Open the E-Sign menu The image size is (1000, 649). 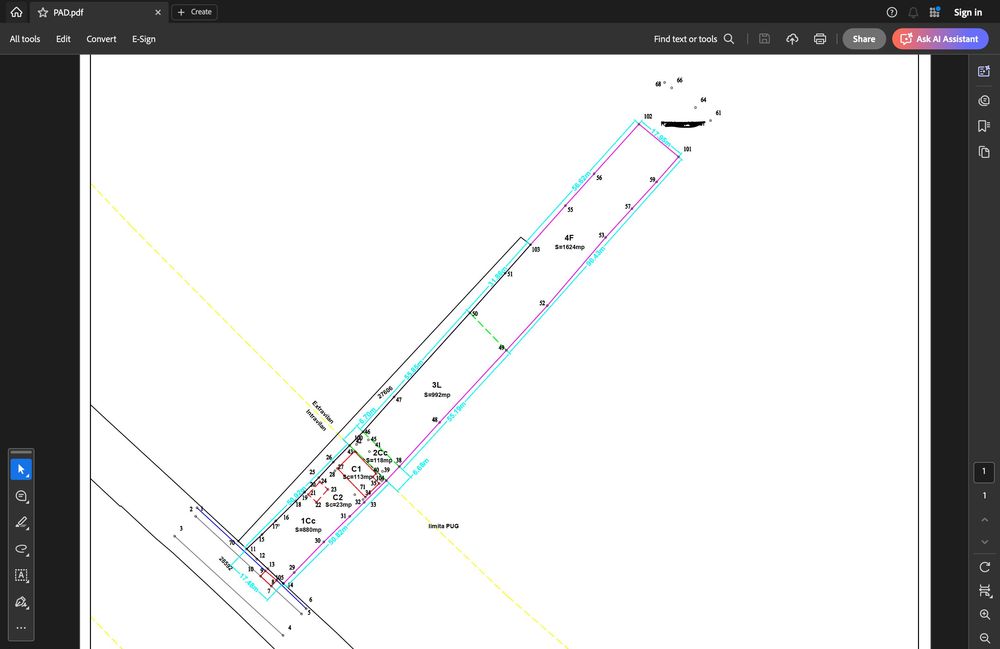point(143,39)
